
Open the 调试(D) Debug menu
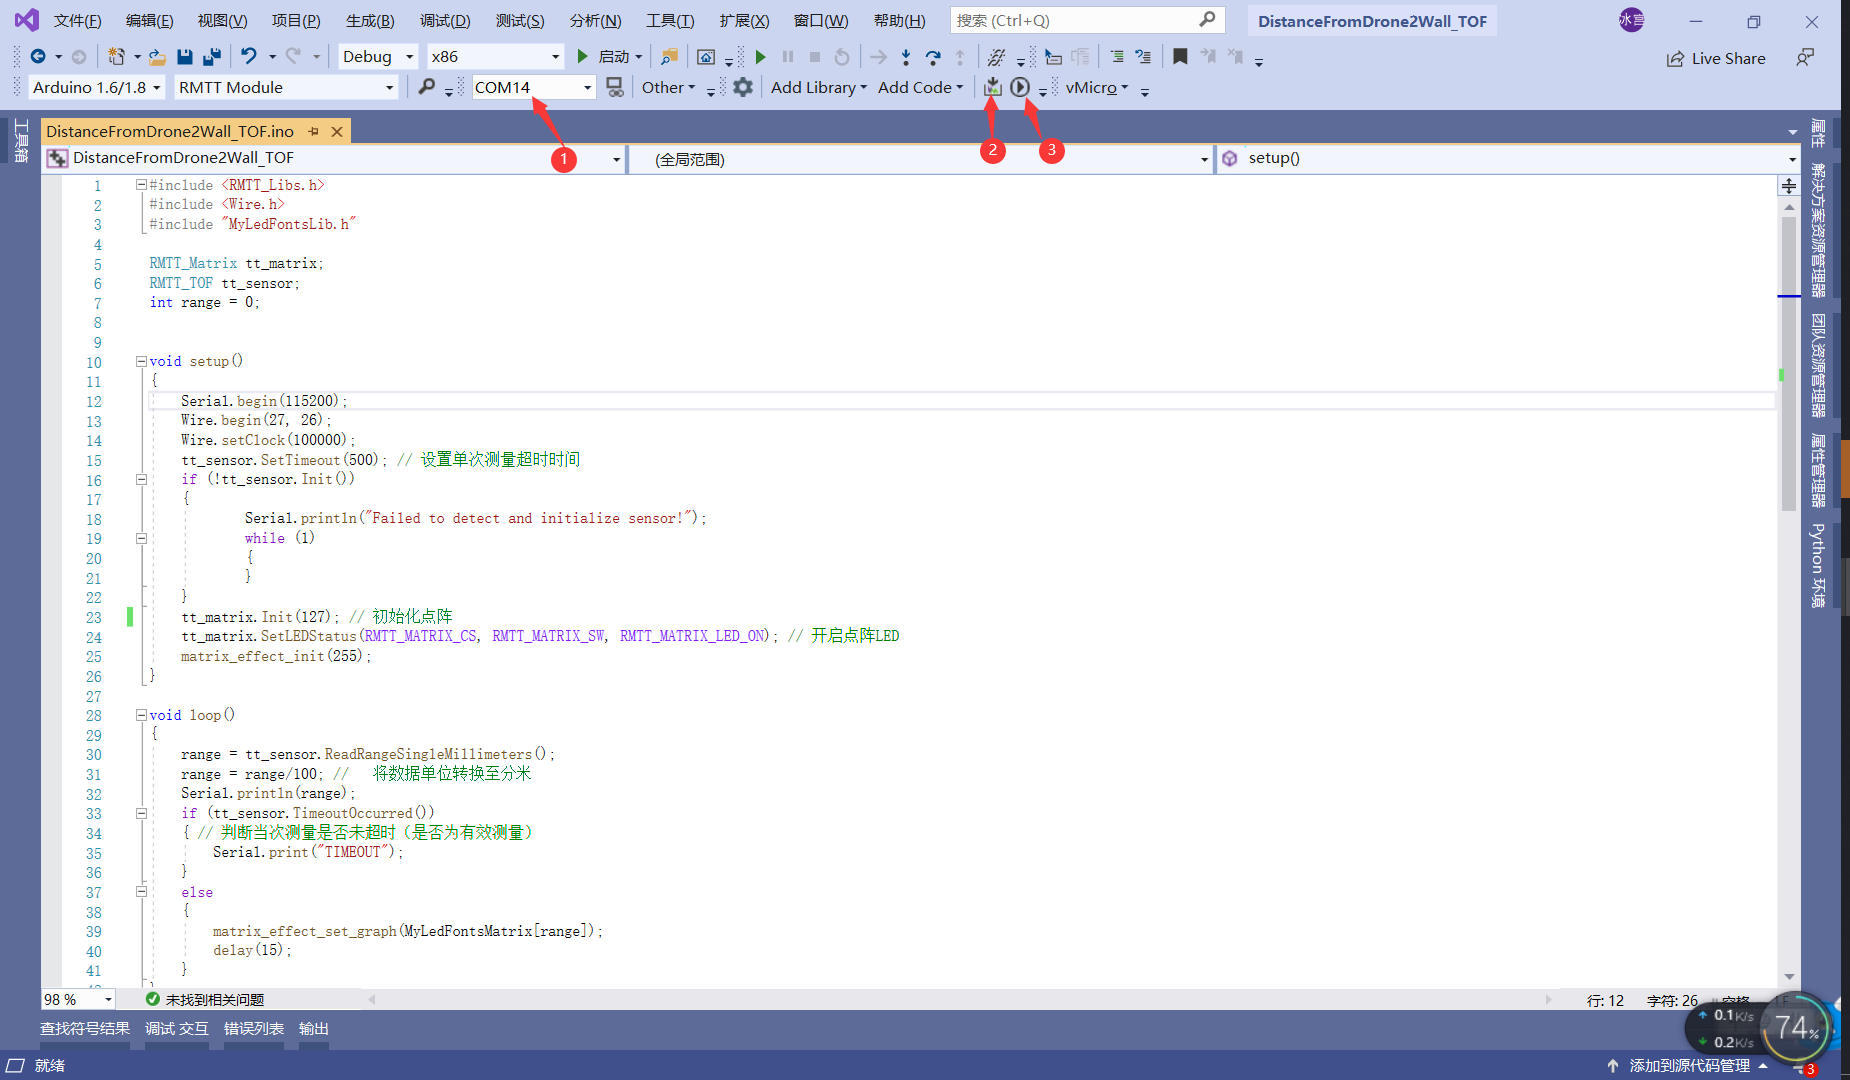click(x=445, y=20)
